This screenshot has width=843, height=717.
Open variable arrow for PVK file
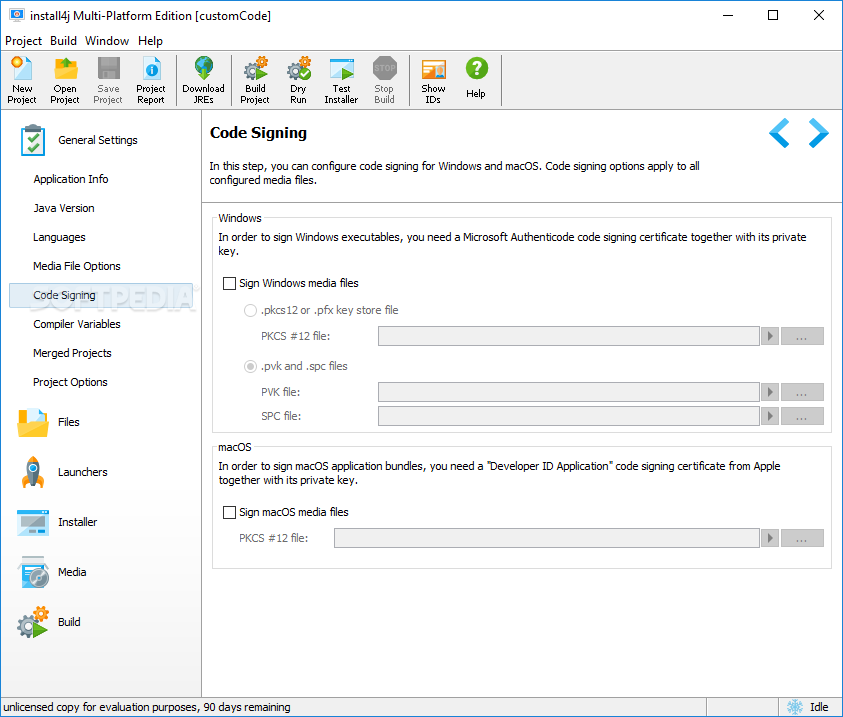click(x=770, y=392)
